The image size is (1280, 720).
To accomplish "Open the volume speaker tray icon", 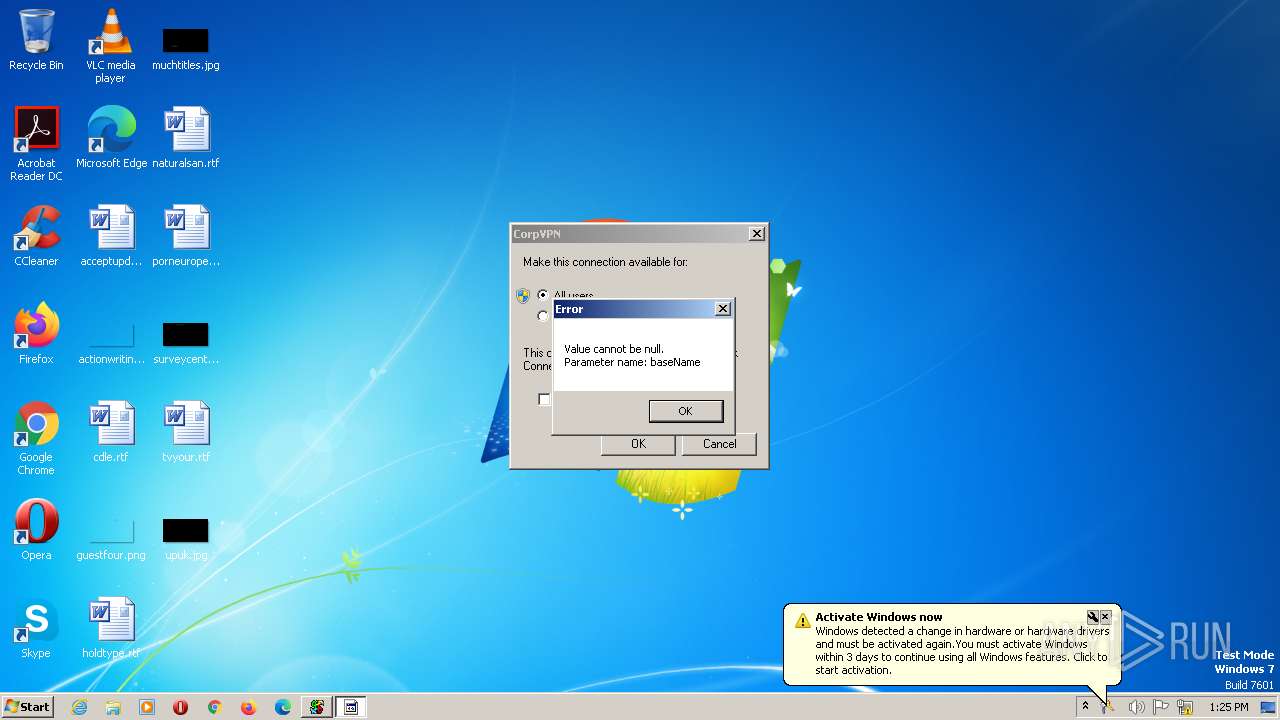I will point(1136,707).
